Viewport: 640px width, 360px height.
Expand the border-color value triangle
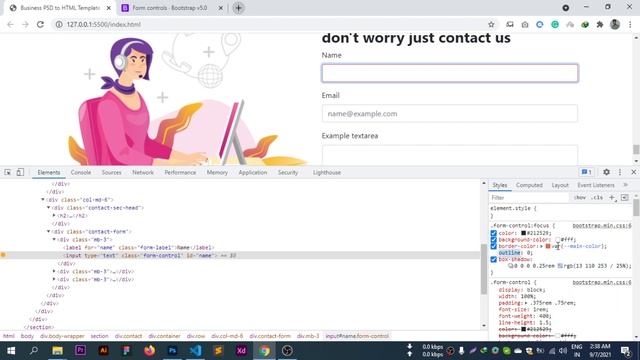(x=542, y=246)
